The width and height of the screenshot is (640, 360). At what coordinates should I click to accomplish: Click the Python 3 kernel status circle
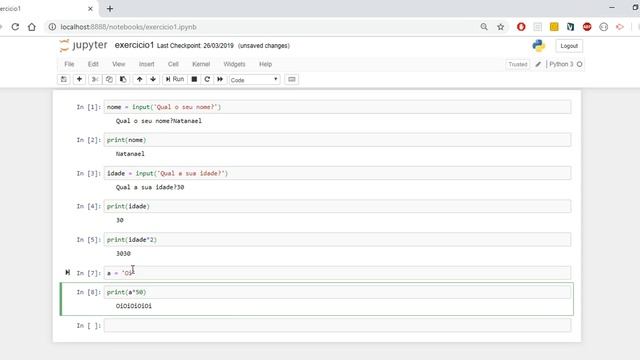(580, 64)
